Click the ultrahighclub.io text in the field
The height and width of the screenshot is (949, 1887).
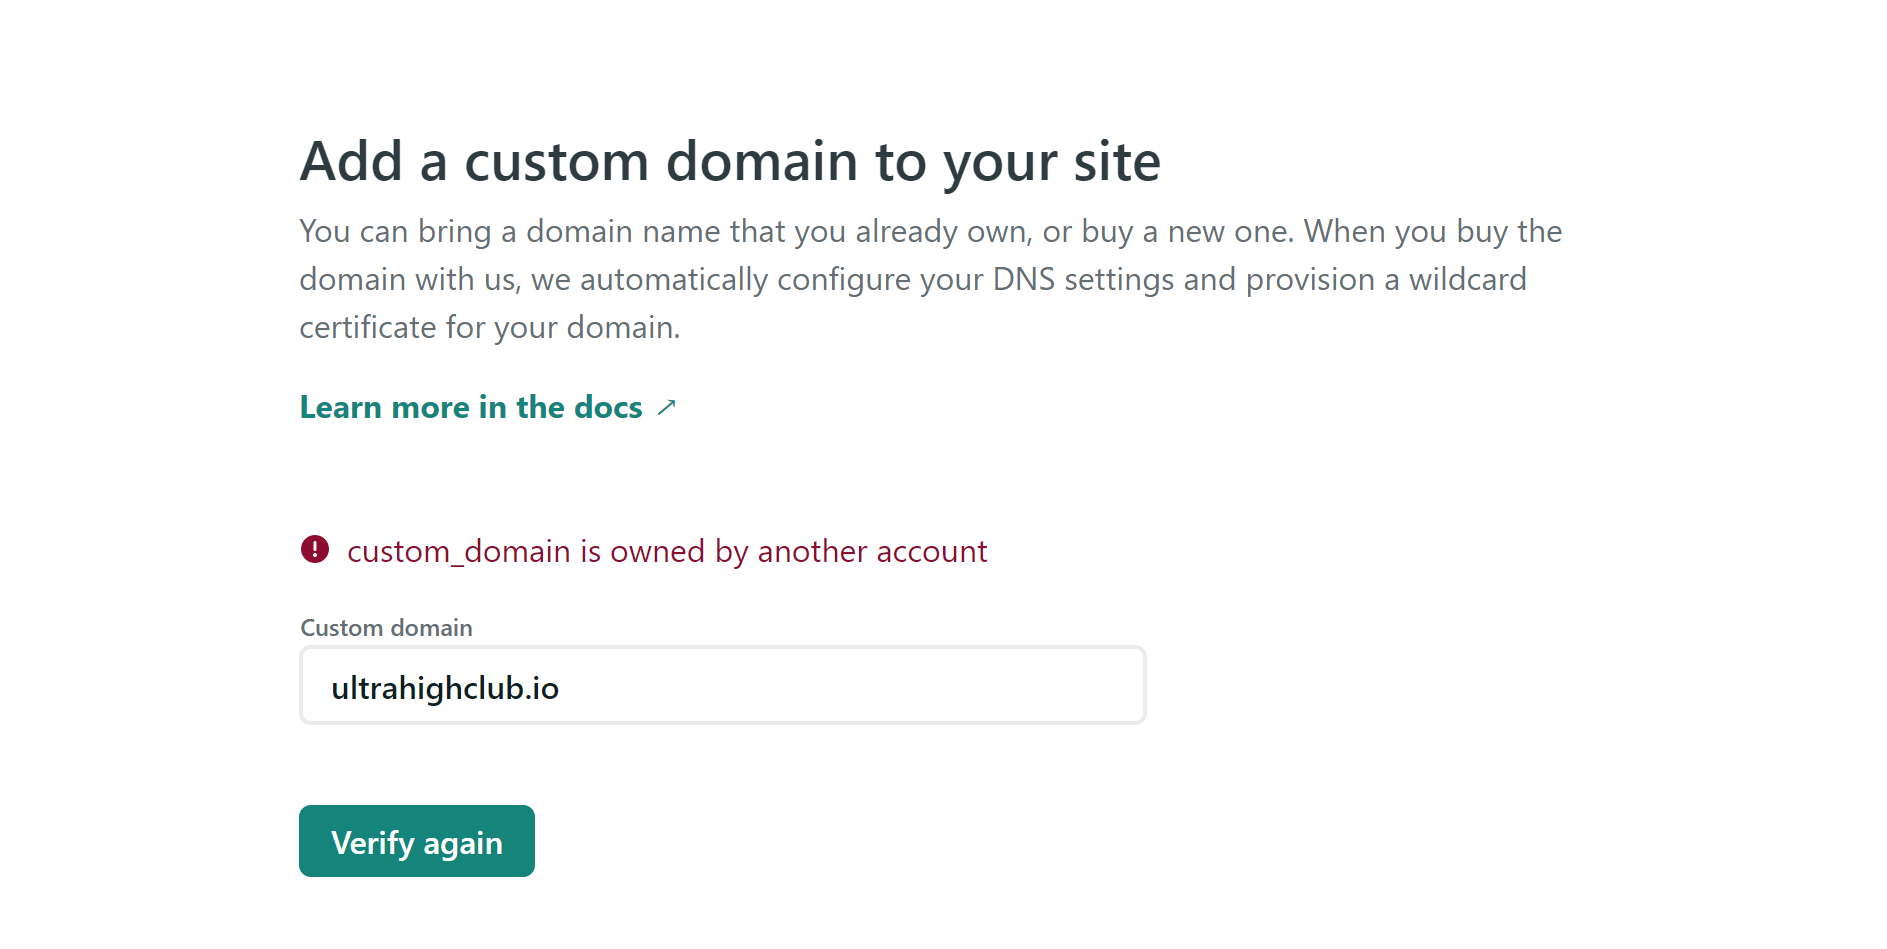(x=445, y=688)
